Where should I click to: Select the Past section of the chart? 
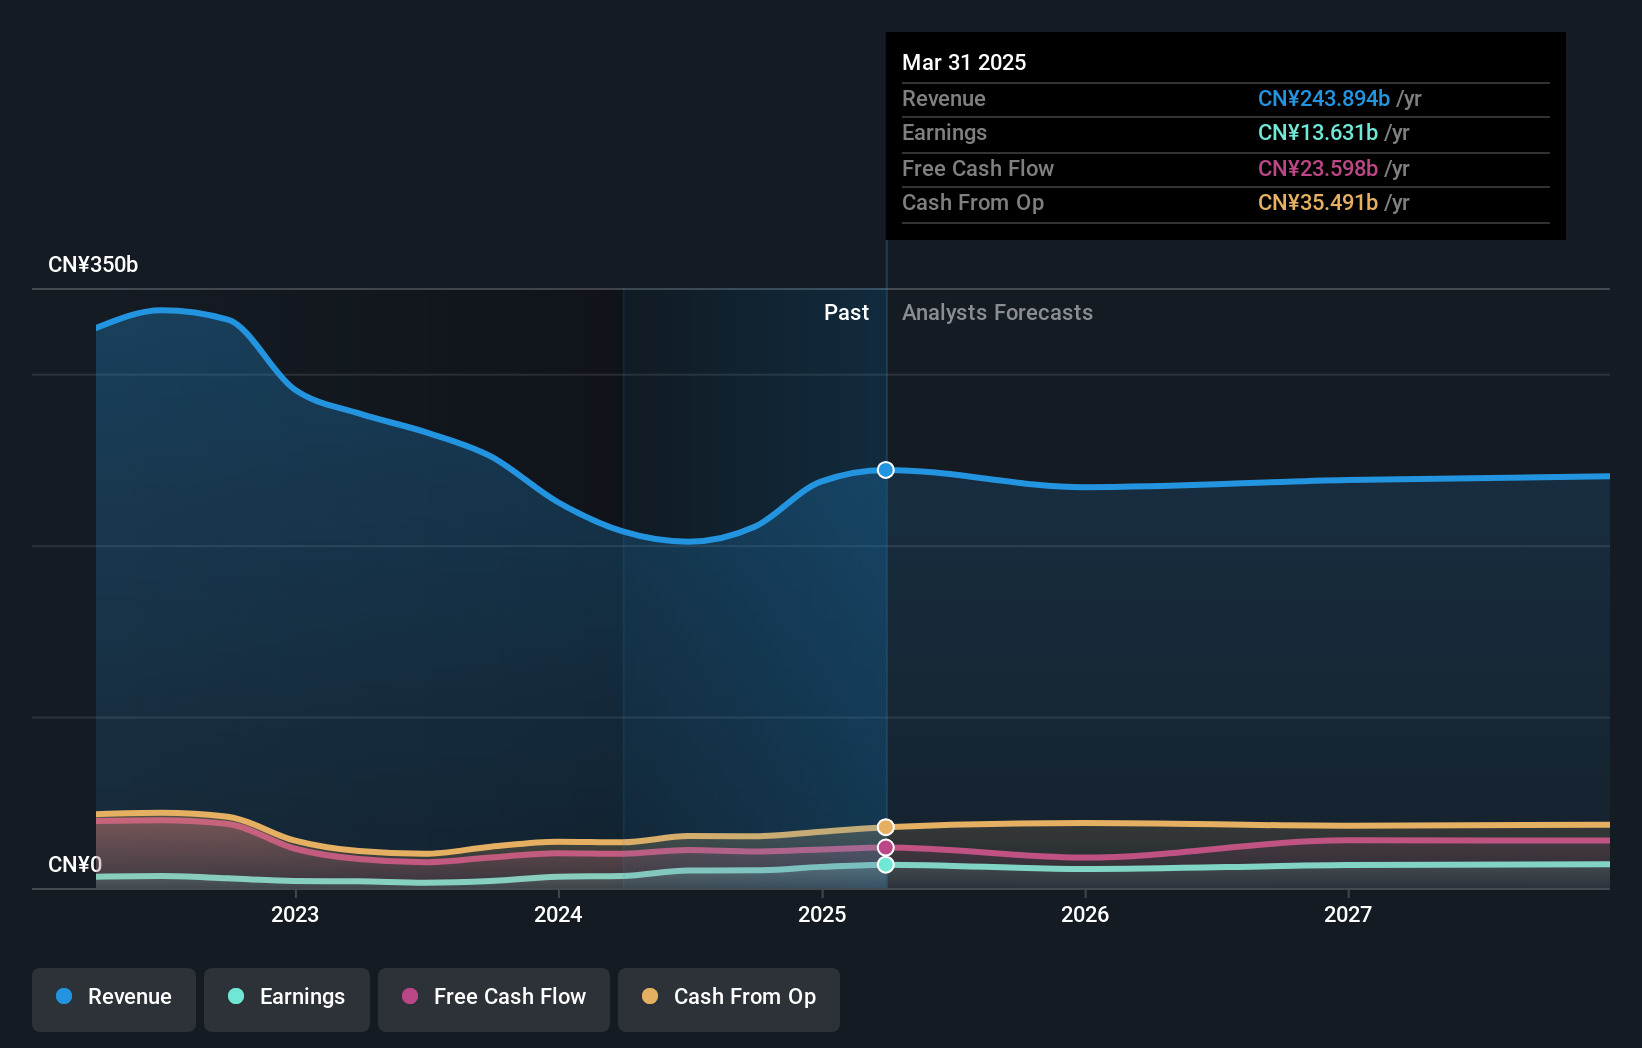847,312
